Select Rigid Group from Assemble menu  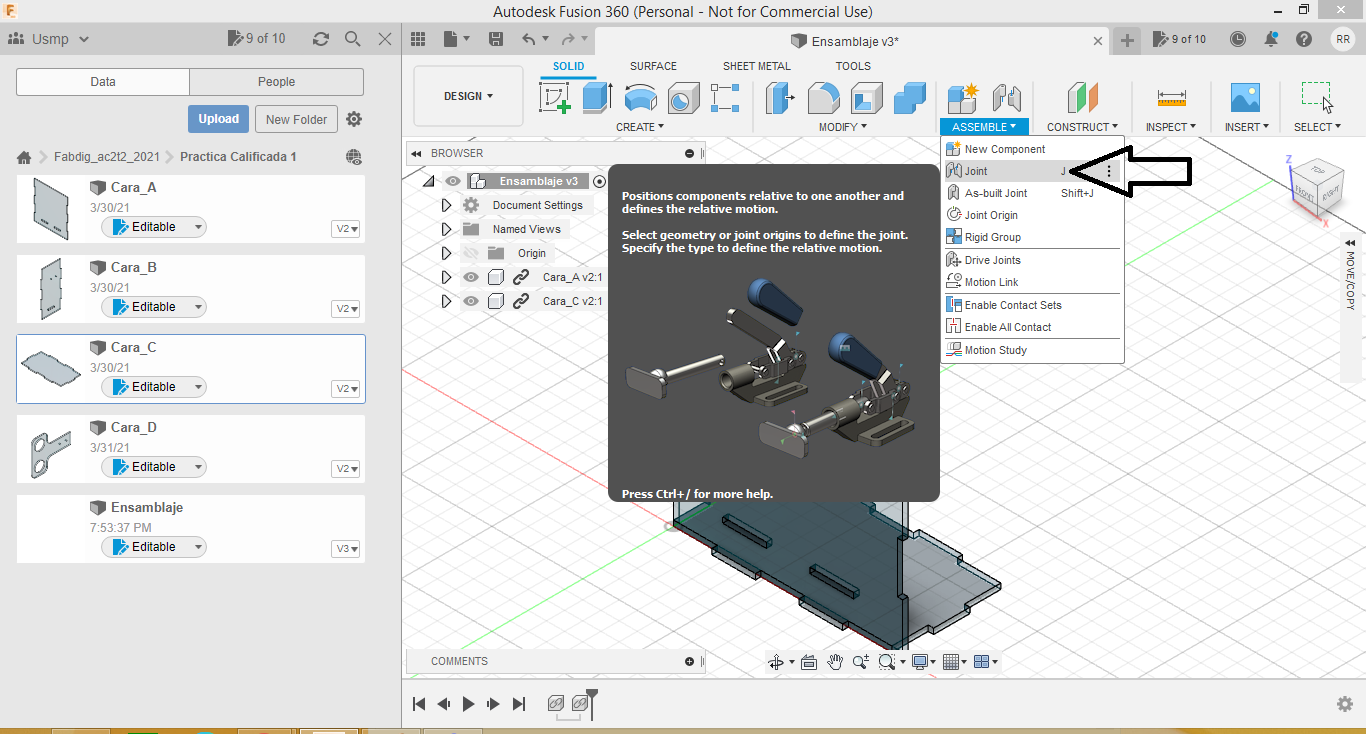point(992,237)
